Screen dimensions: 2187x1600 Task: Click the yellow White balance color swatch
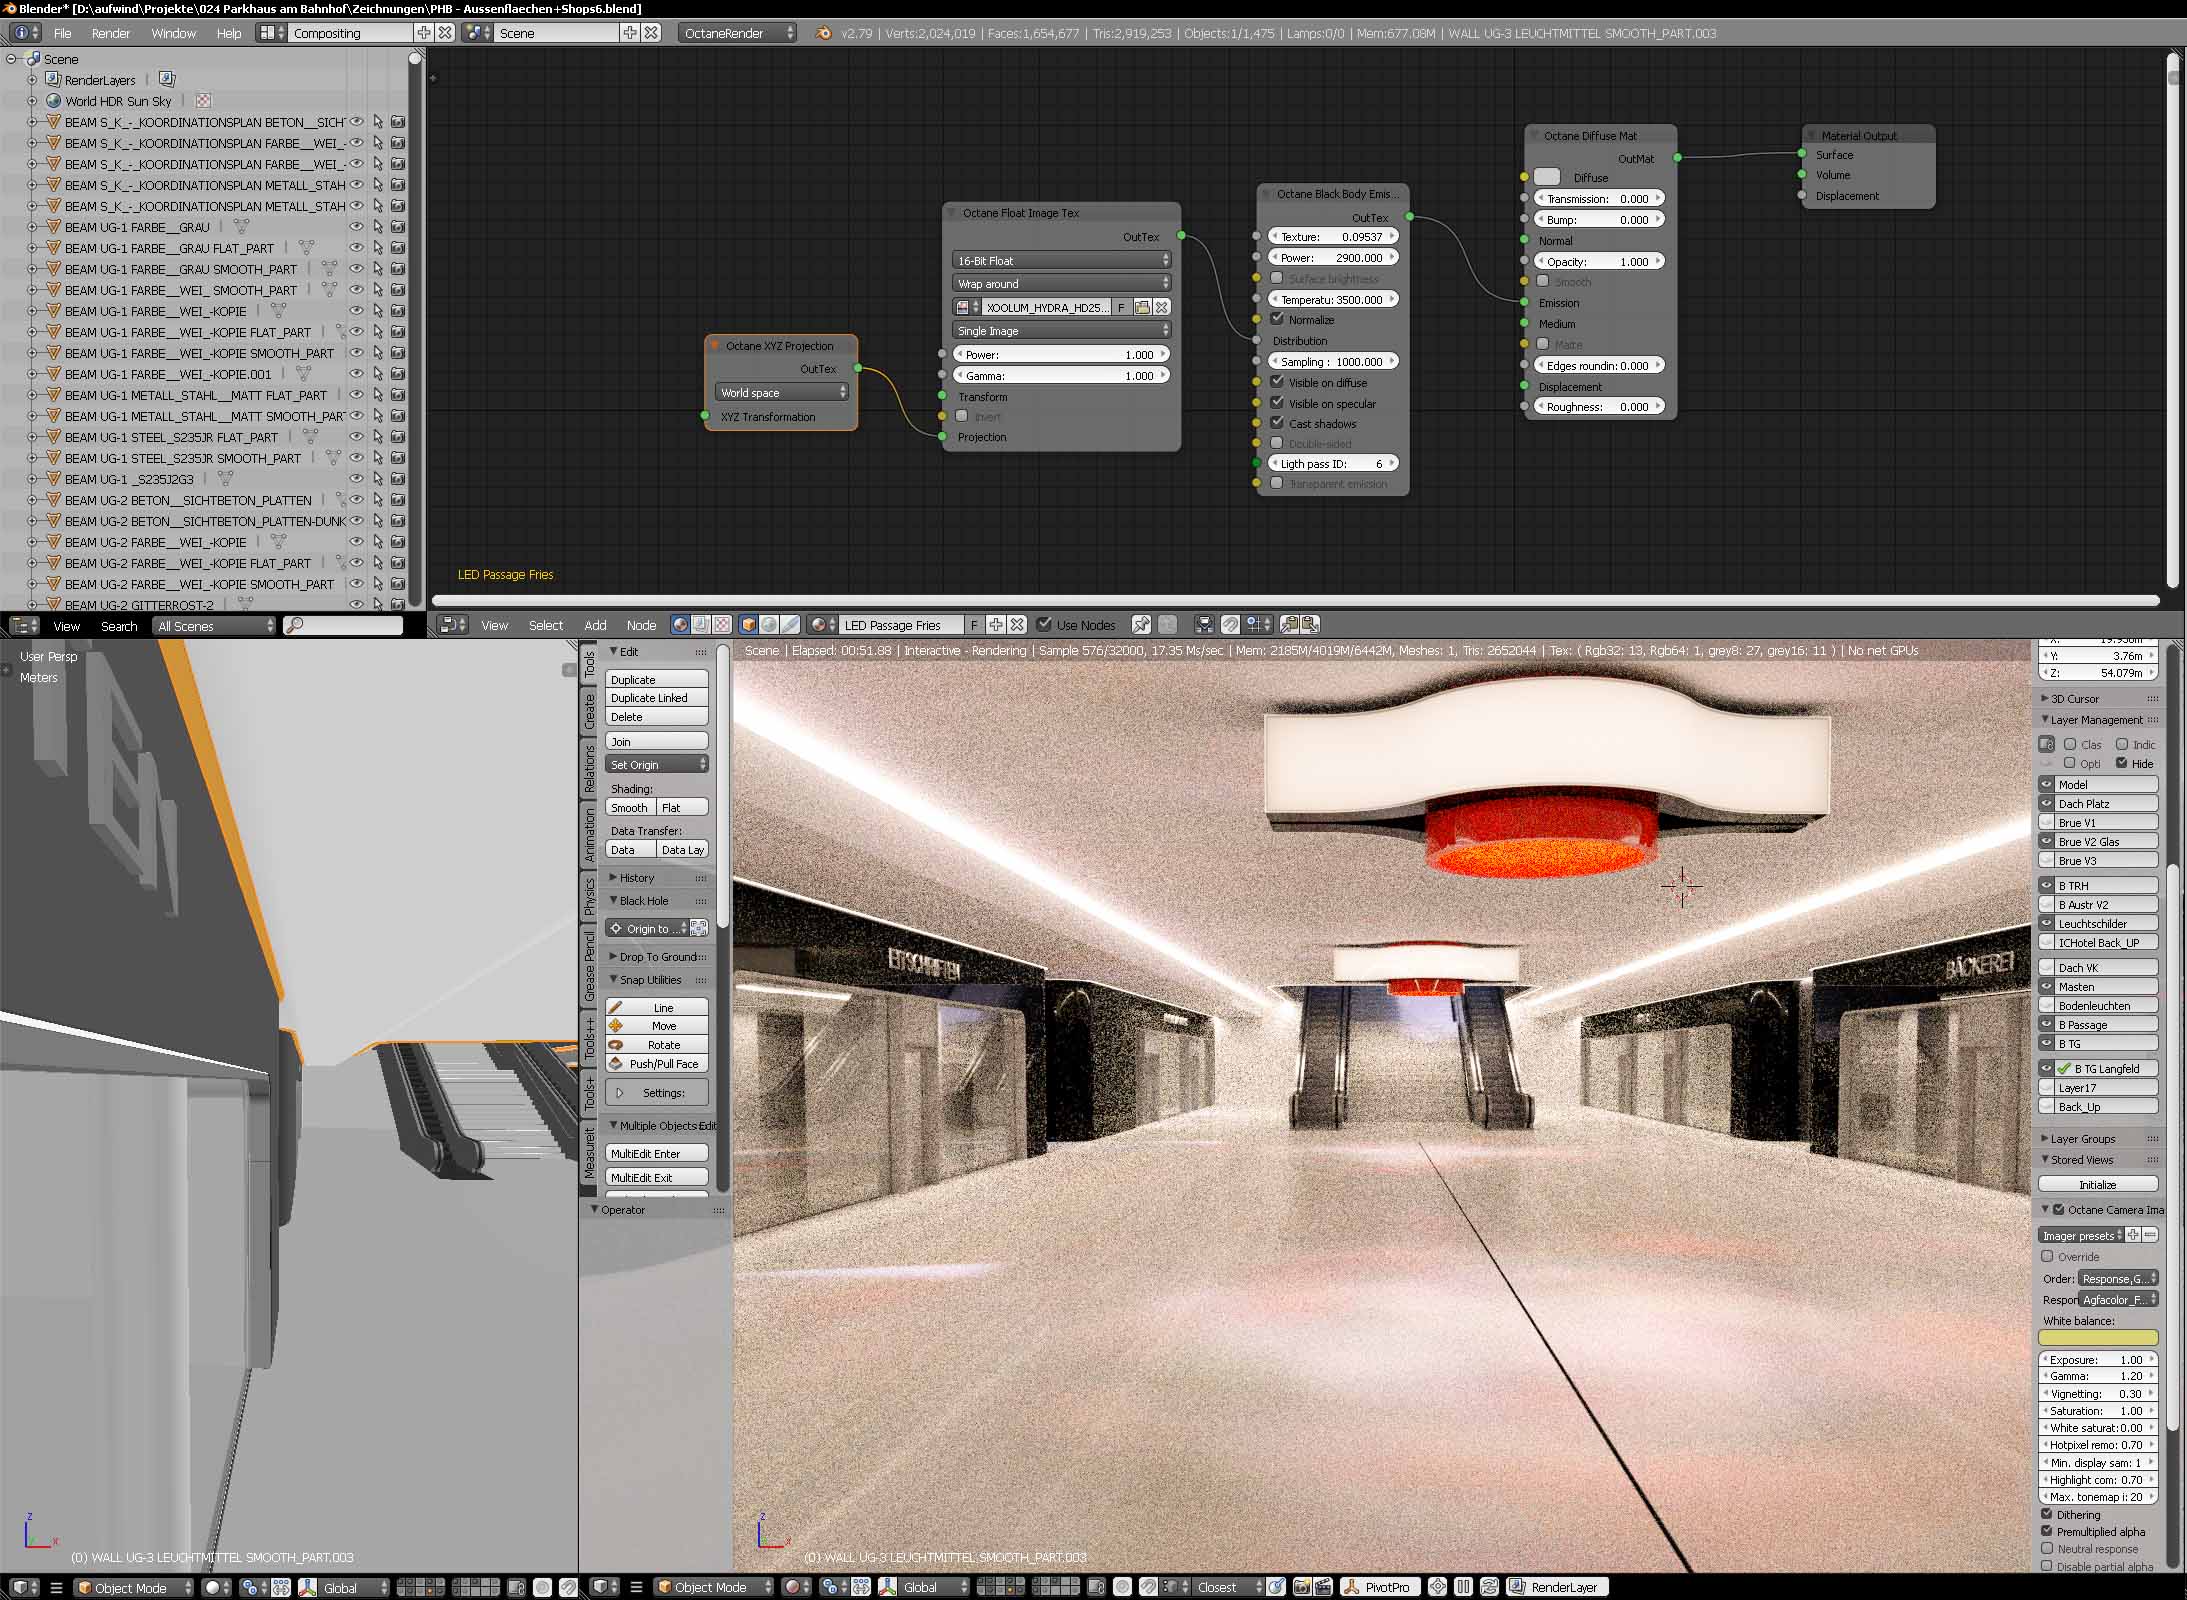pos(2097,1338)
